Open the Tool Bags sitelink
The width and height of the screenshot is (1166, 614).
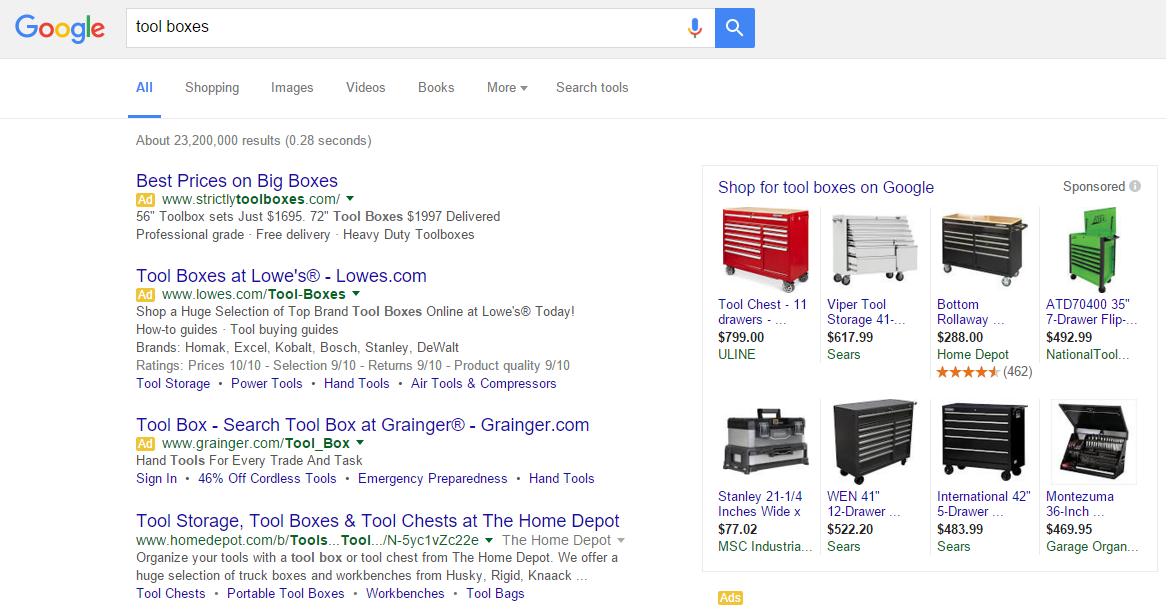click(495, 594)
